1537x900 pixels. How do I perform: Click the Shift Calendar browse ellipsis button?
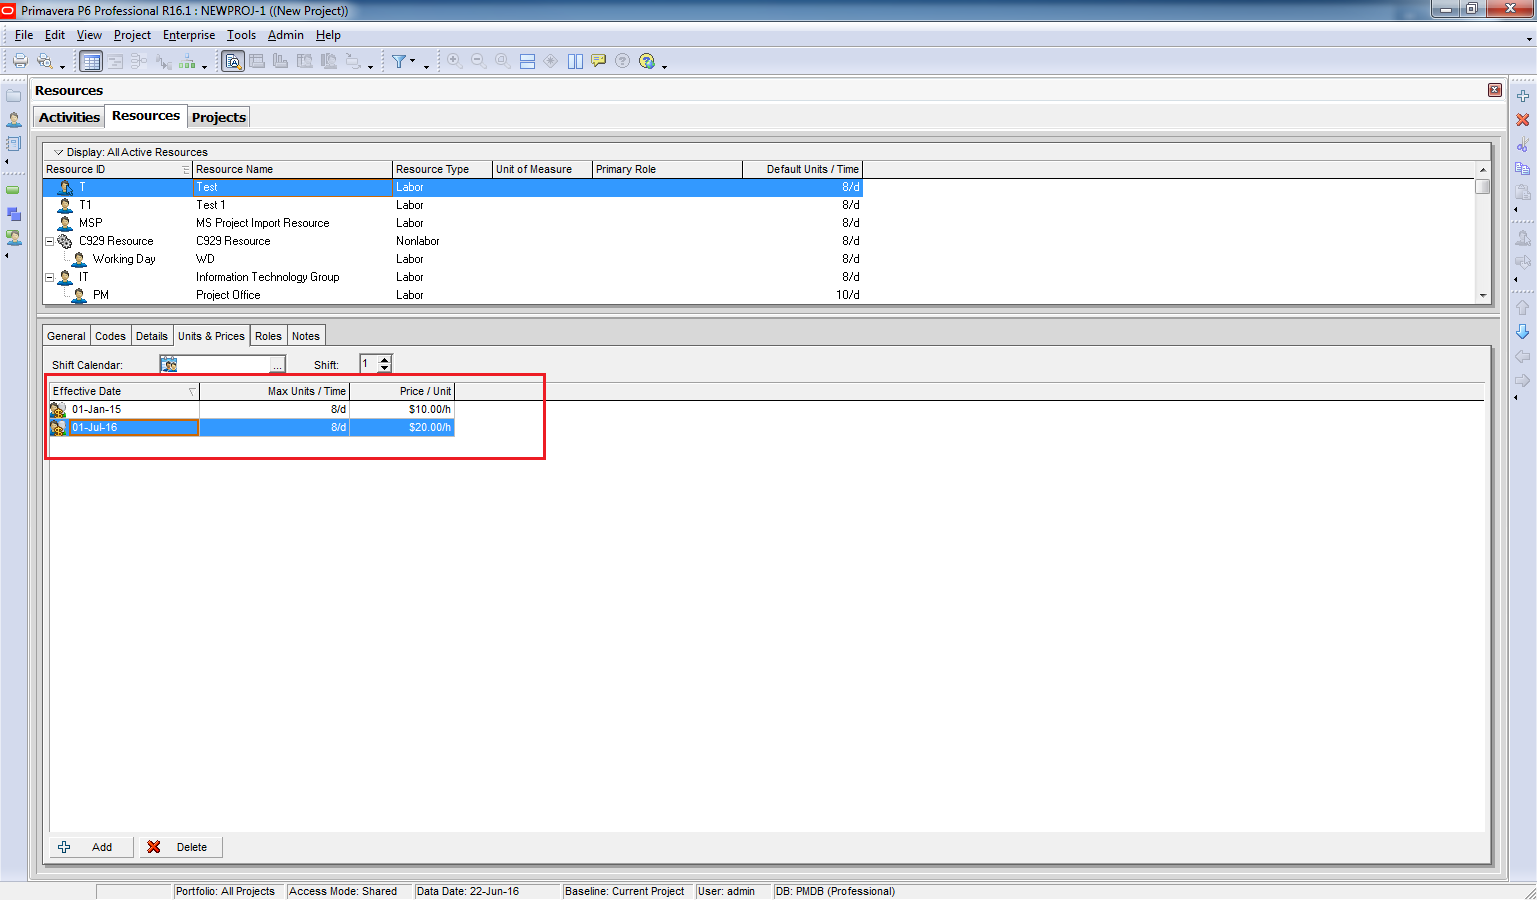278,365
